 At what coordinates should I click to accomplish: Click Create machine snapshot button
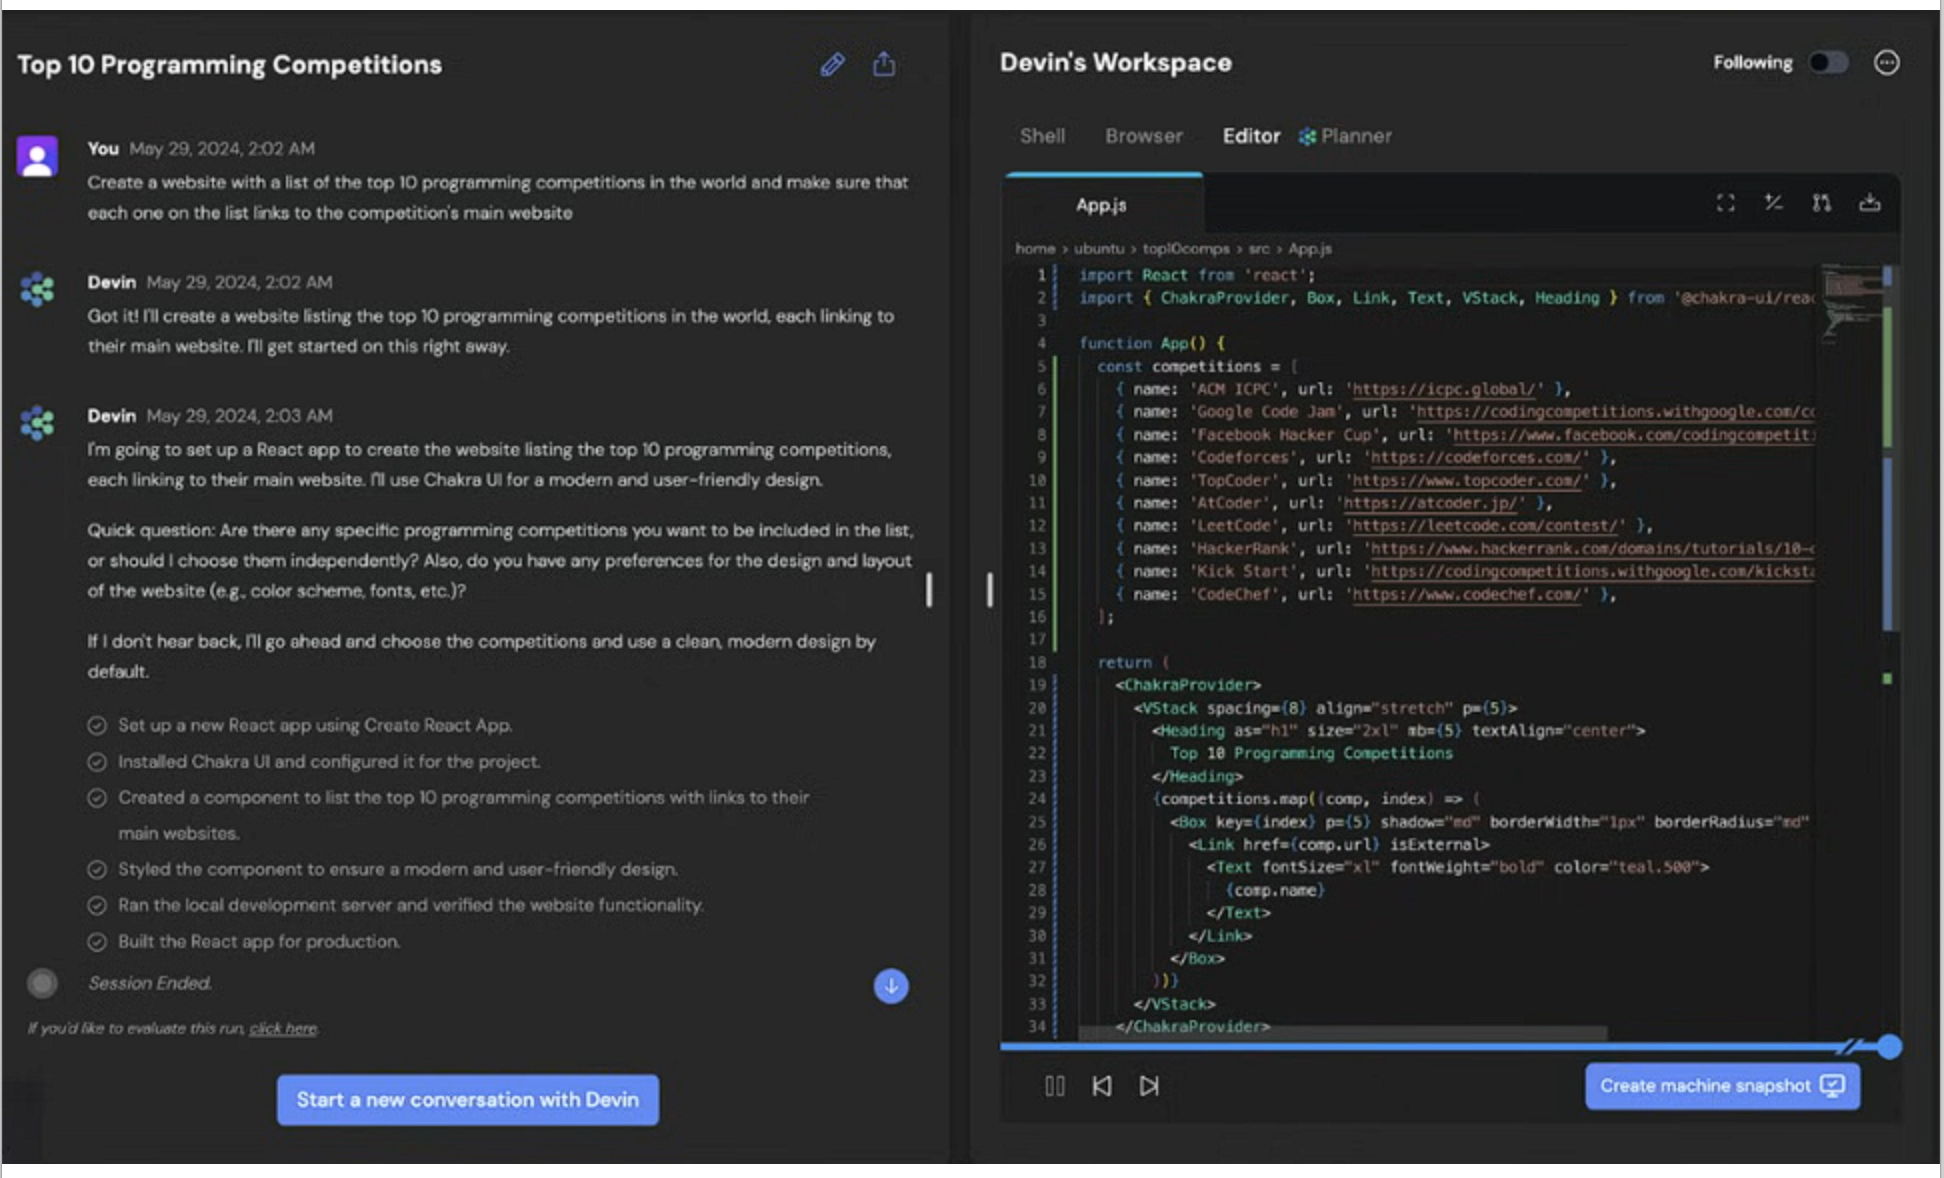[1722, 1086]
